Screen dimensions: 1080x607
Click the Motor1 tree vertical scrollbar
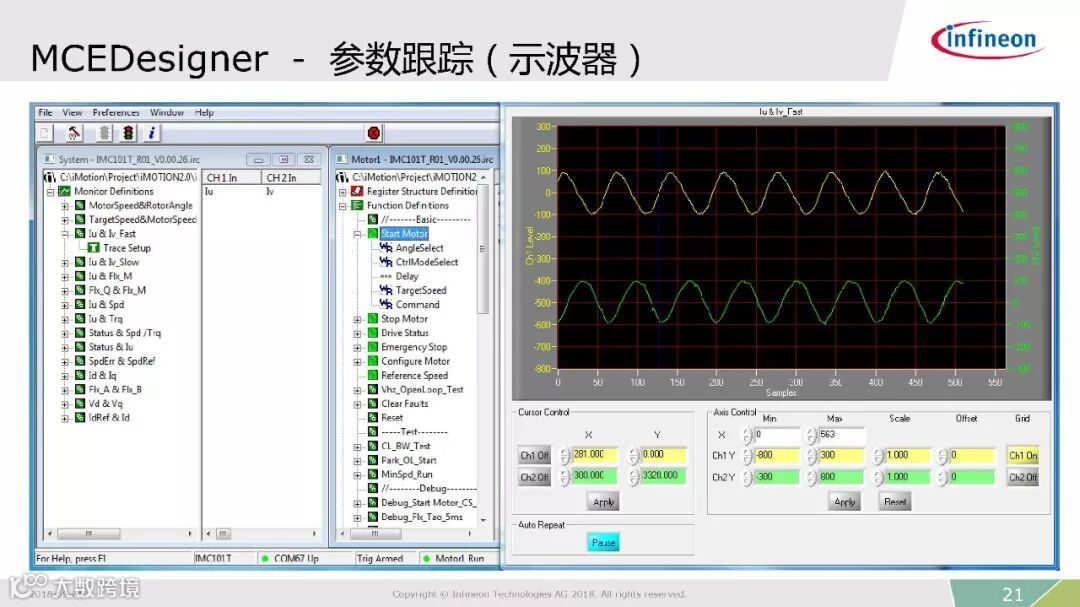[x=483, y=347]
